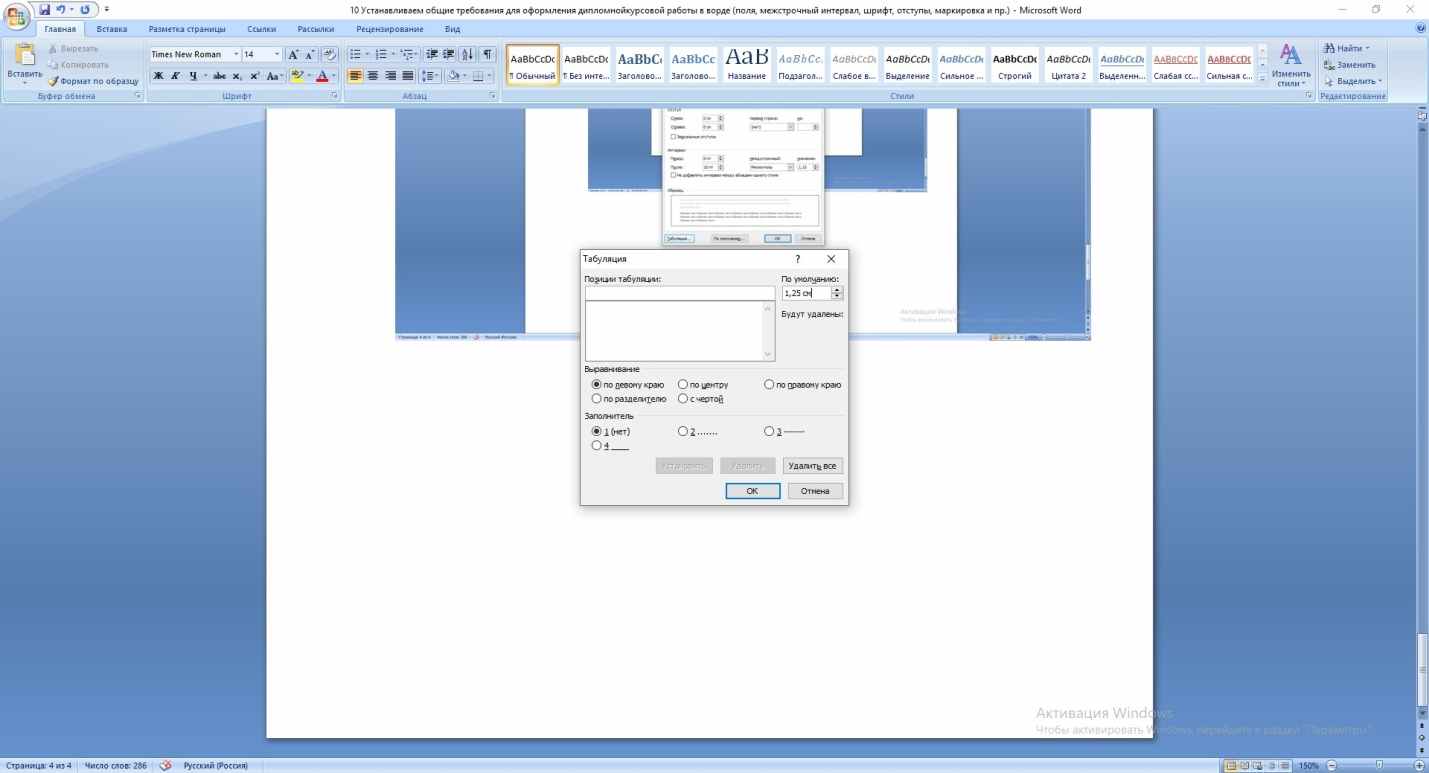The image size is (1429, 773).
Task: Select 'по разделителю' alignment radio
Action: click(x=596, y=399)
